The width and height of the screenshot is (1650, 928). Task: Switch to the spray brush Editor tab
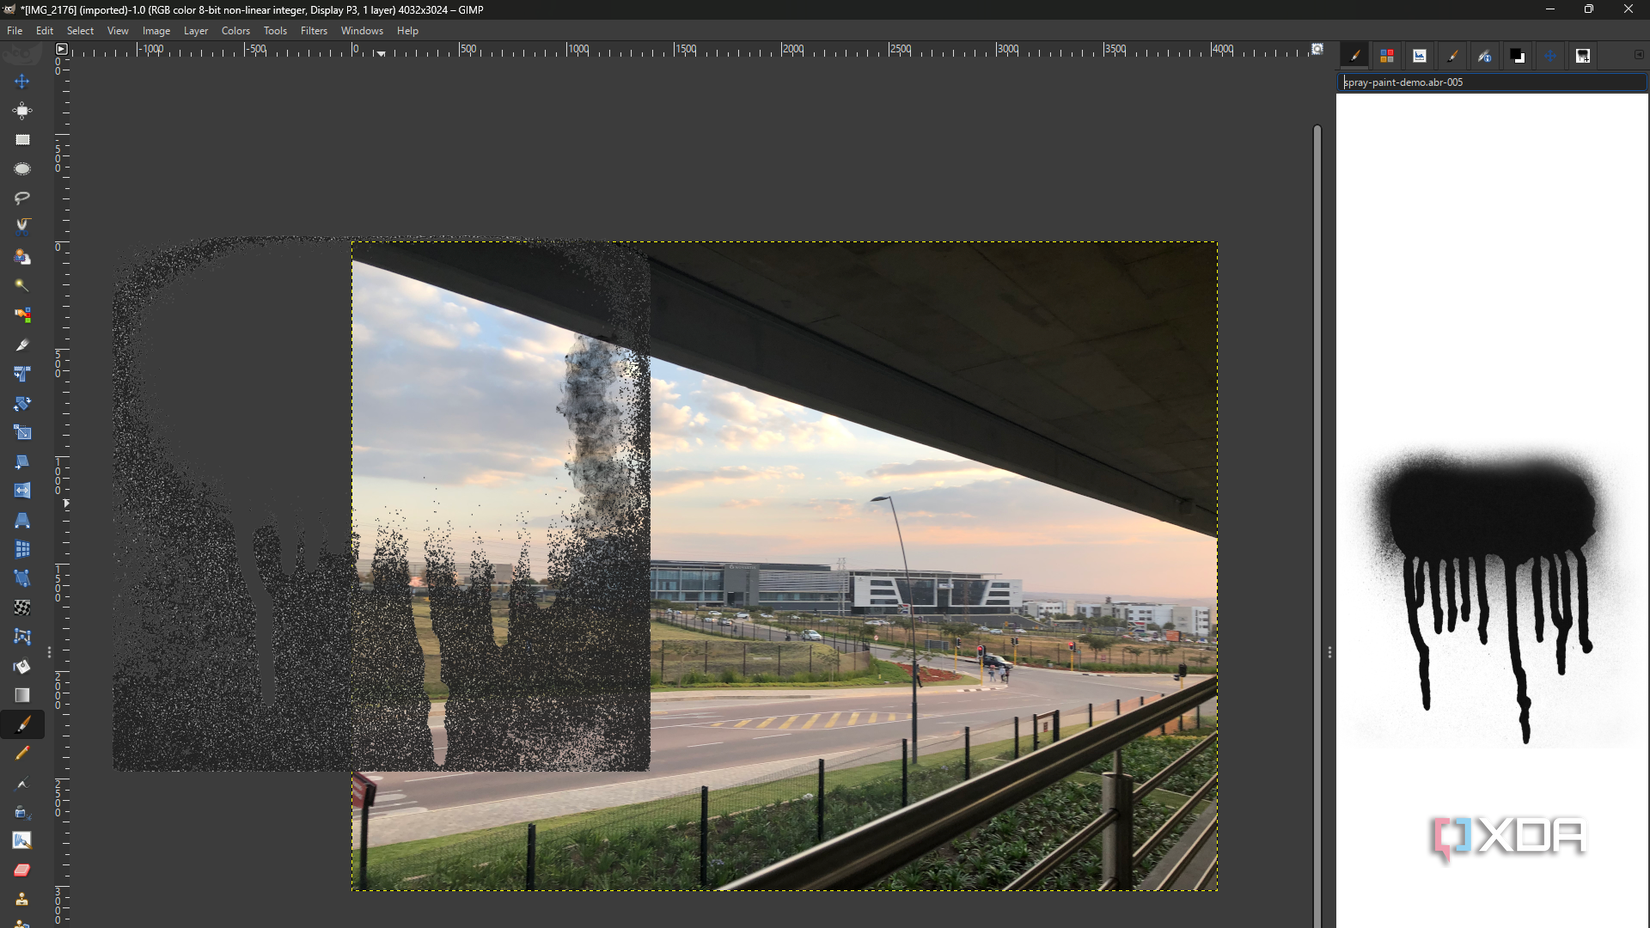(1583, 56)
